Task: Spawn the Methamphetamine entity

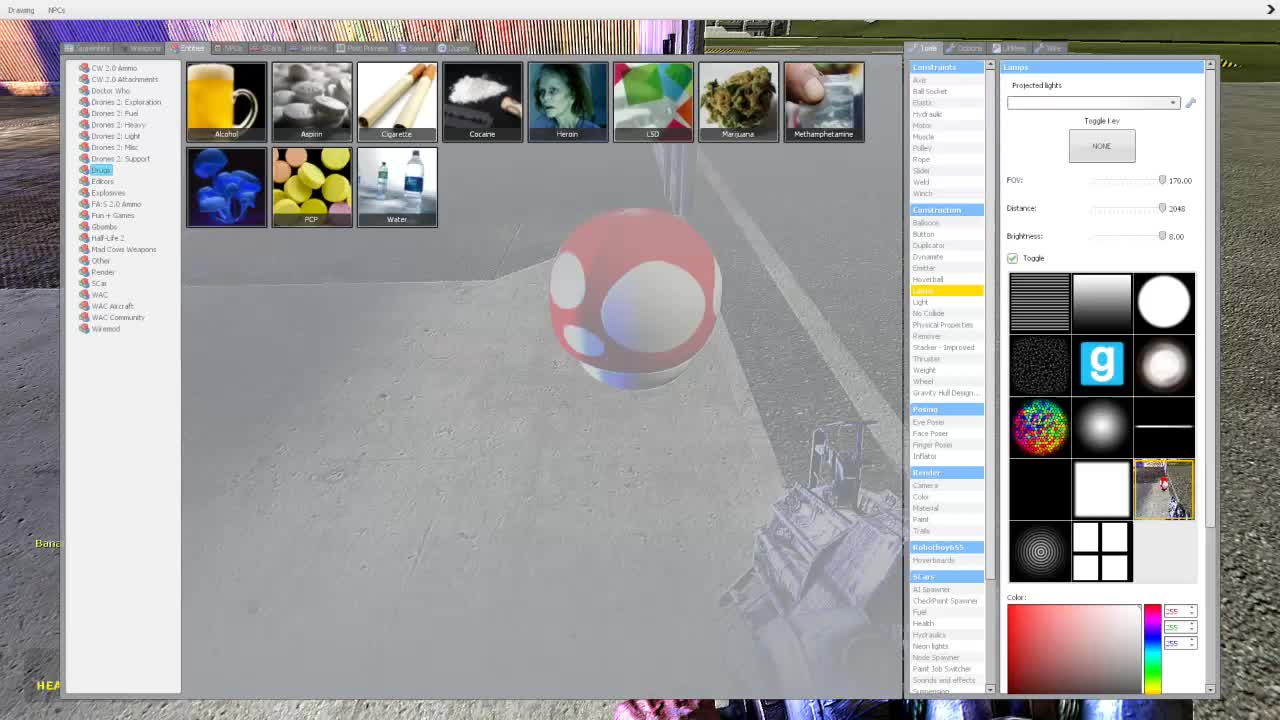Action: pyautogui.click(x=823, y=101)
